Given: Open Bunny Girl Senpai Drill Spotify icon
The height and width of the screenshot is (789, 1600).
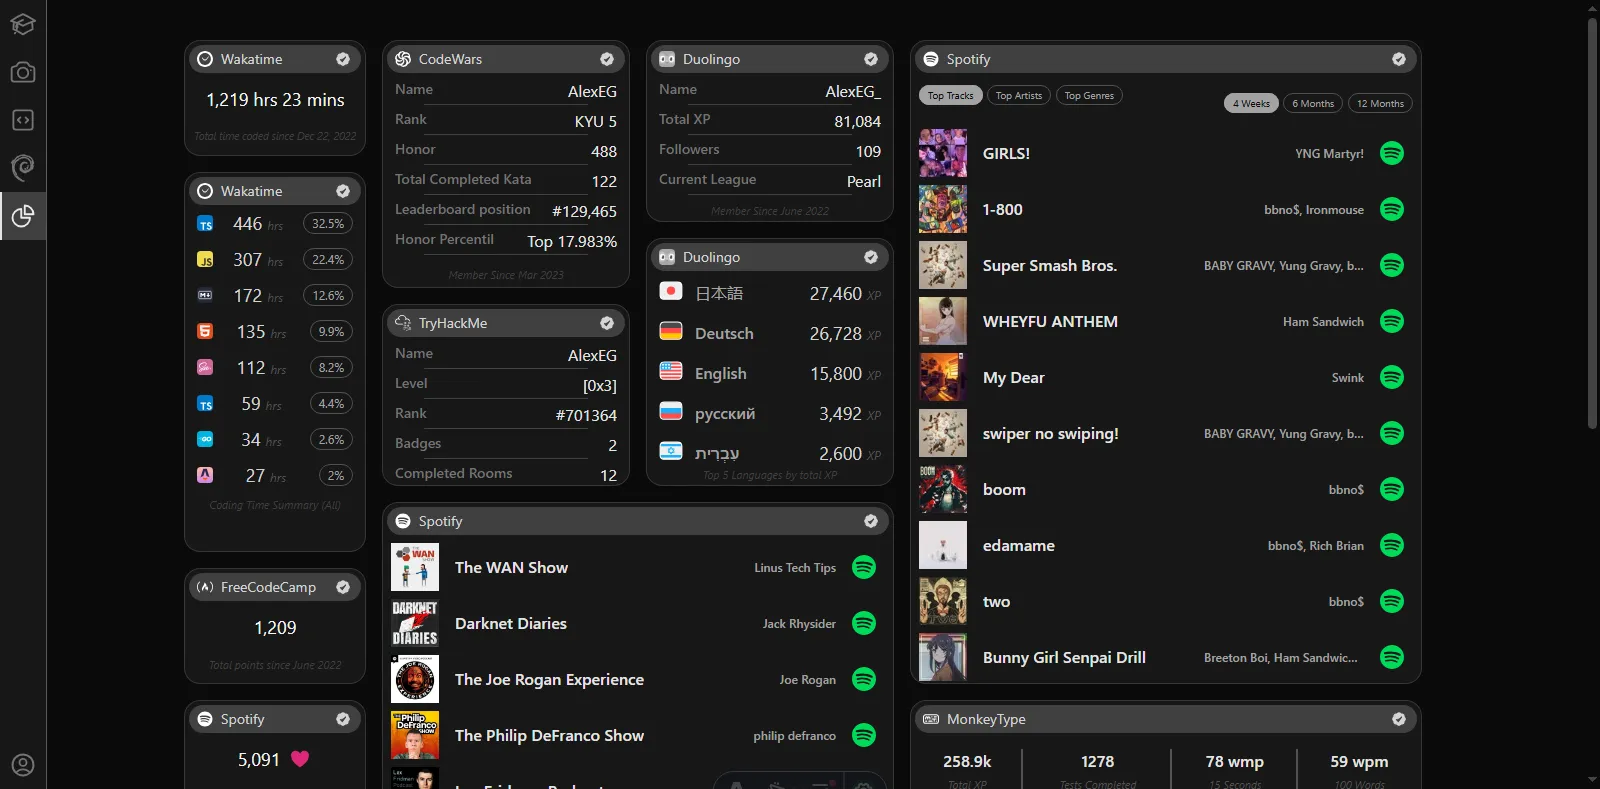Looking at the screenshot, I should click(x=1392, y=657).
